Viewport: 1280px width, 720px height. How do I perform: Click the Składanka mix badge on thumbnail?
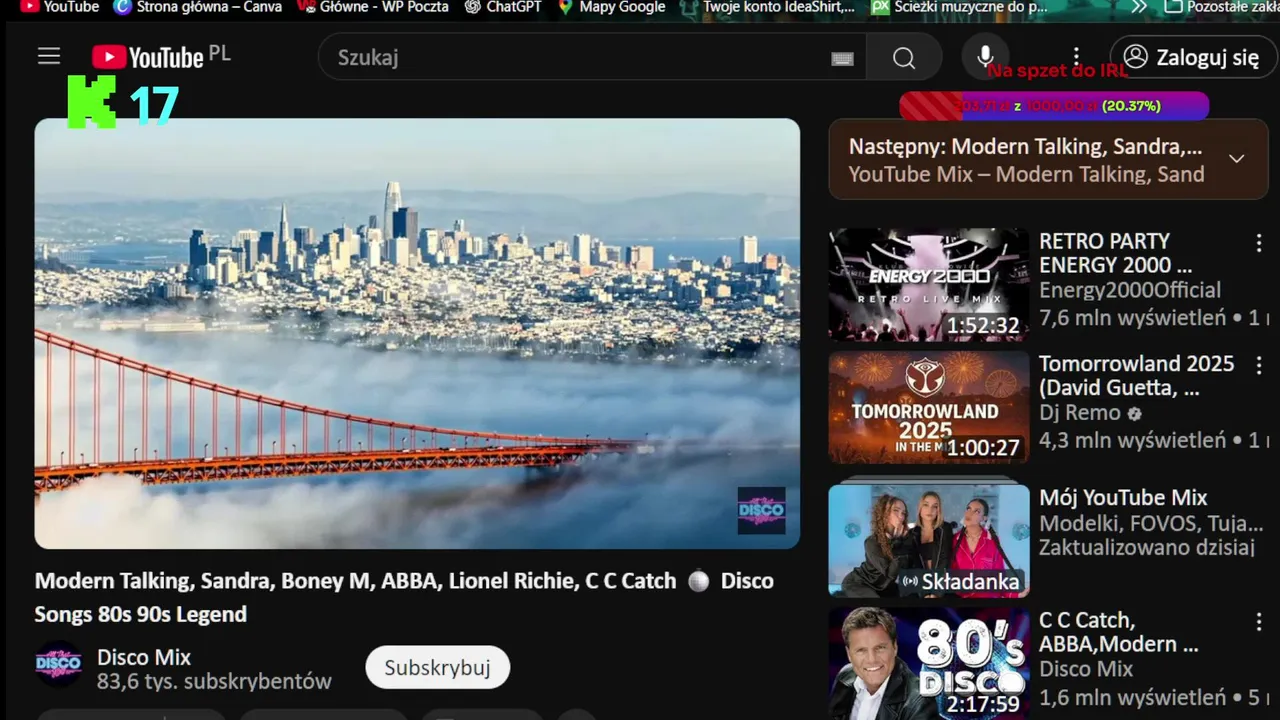(961, 581)
